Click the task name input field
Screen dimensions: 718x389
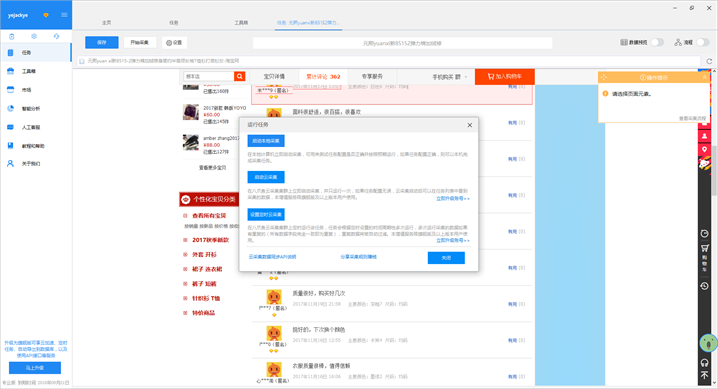(x=403, y=43)
